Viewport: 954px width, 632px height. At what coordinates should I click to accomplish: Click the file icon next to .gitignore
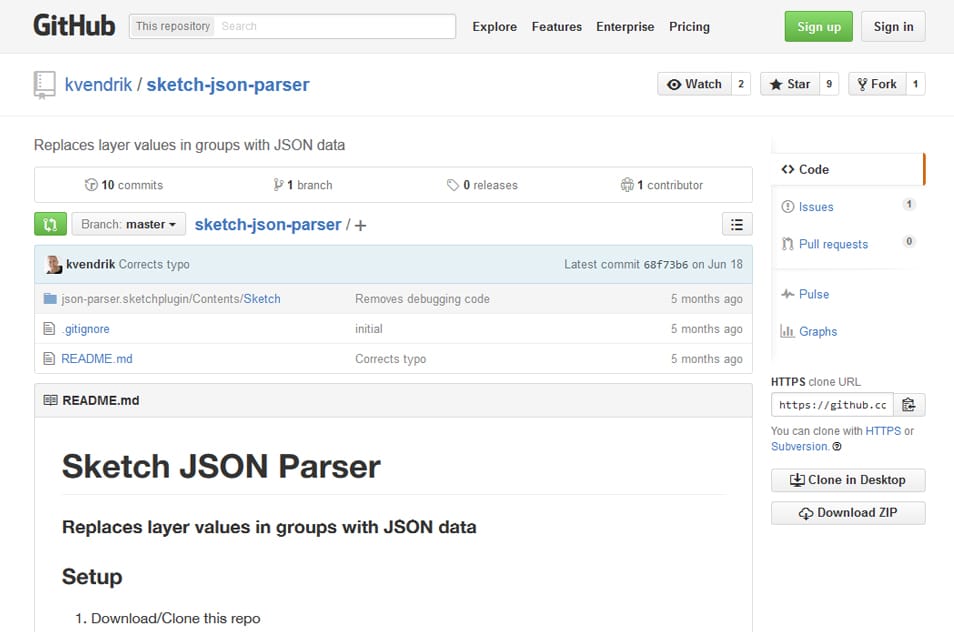tap(49, 329)
